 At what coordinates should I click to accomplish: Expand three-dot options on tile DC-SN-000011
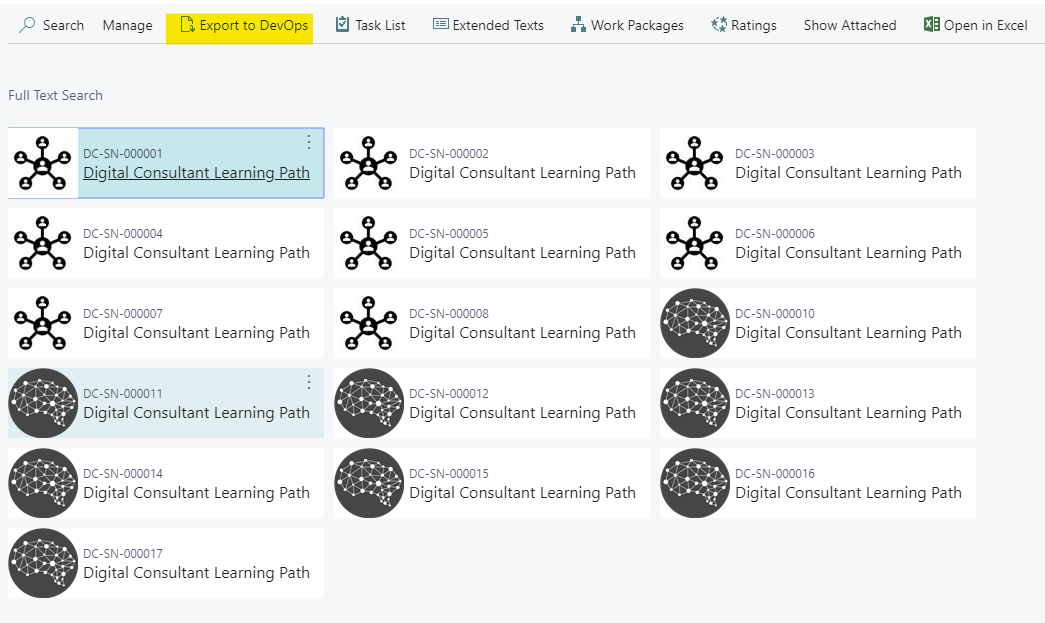(x=309, y=382)
